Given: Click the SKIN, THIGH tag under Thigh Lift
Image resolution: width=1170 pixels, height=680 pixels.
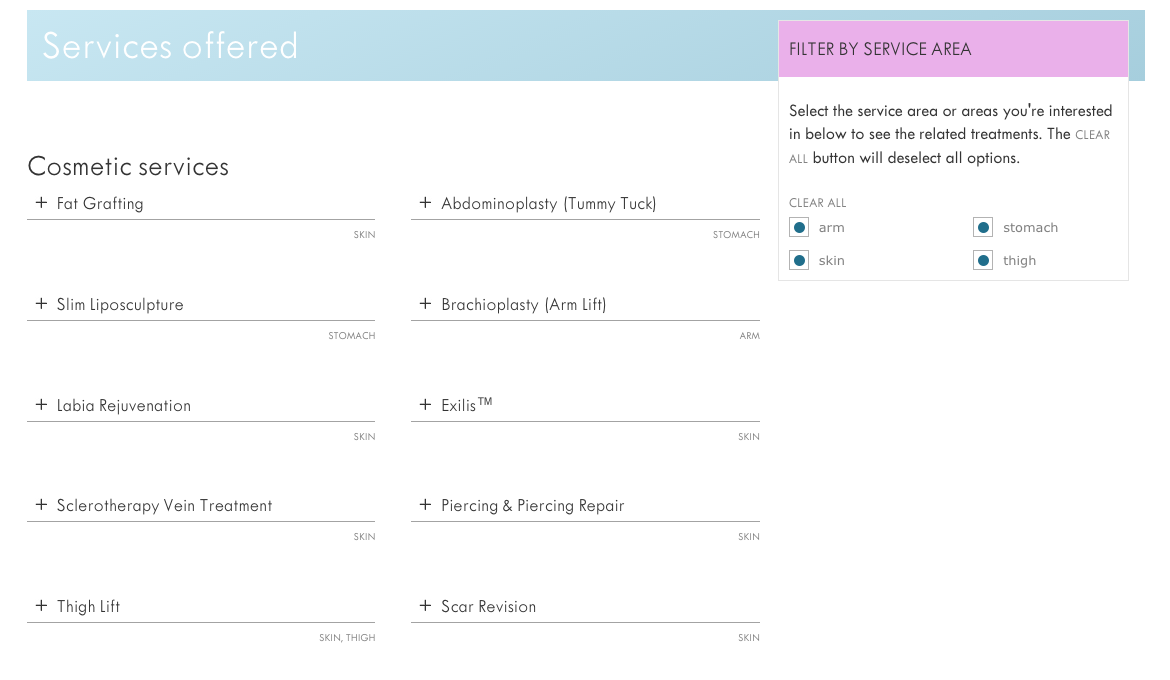Looking at the screenshot, I should (347, 637).
